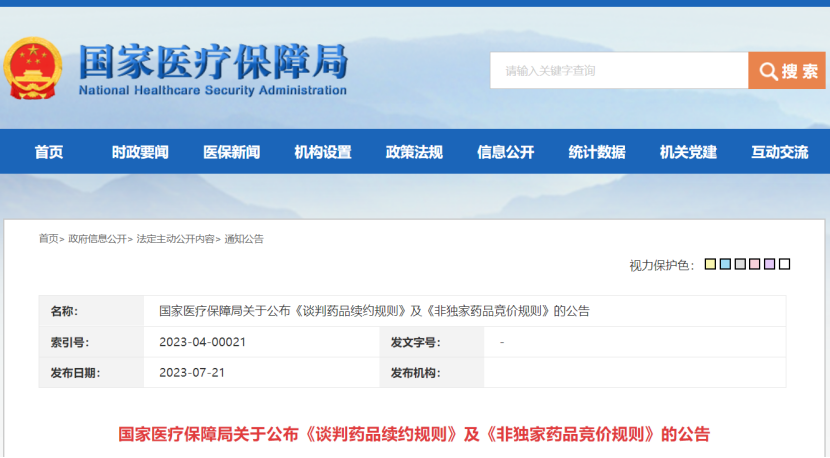Navigate to 信息公开 section

coord(506,152)
